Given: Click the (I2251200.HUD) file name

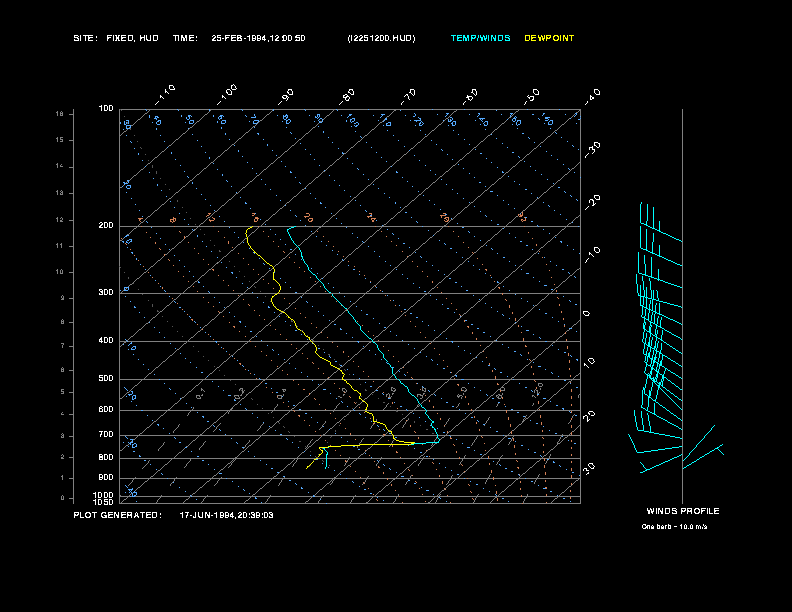Looking at the screenshot, I should 381,38.
